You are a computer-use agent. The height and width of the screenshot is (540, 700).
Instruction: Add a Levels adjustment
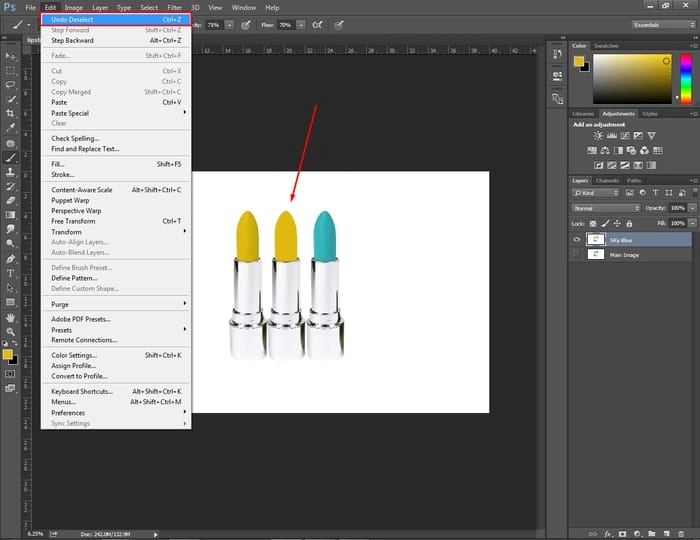[x=612, y=136]
